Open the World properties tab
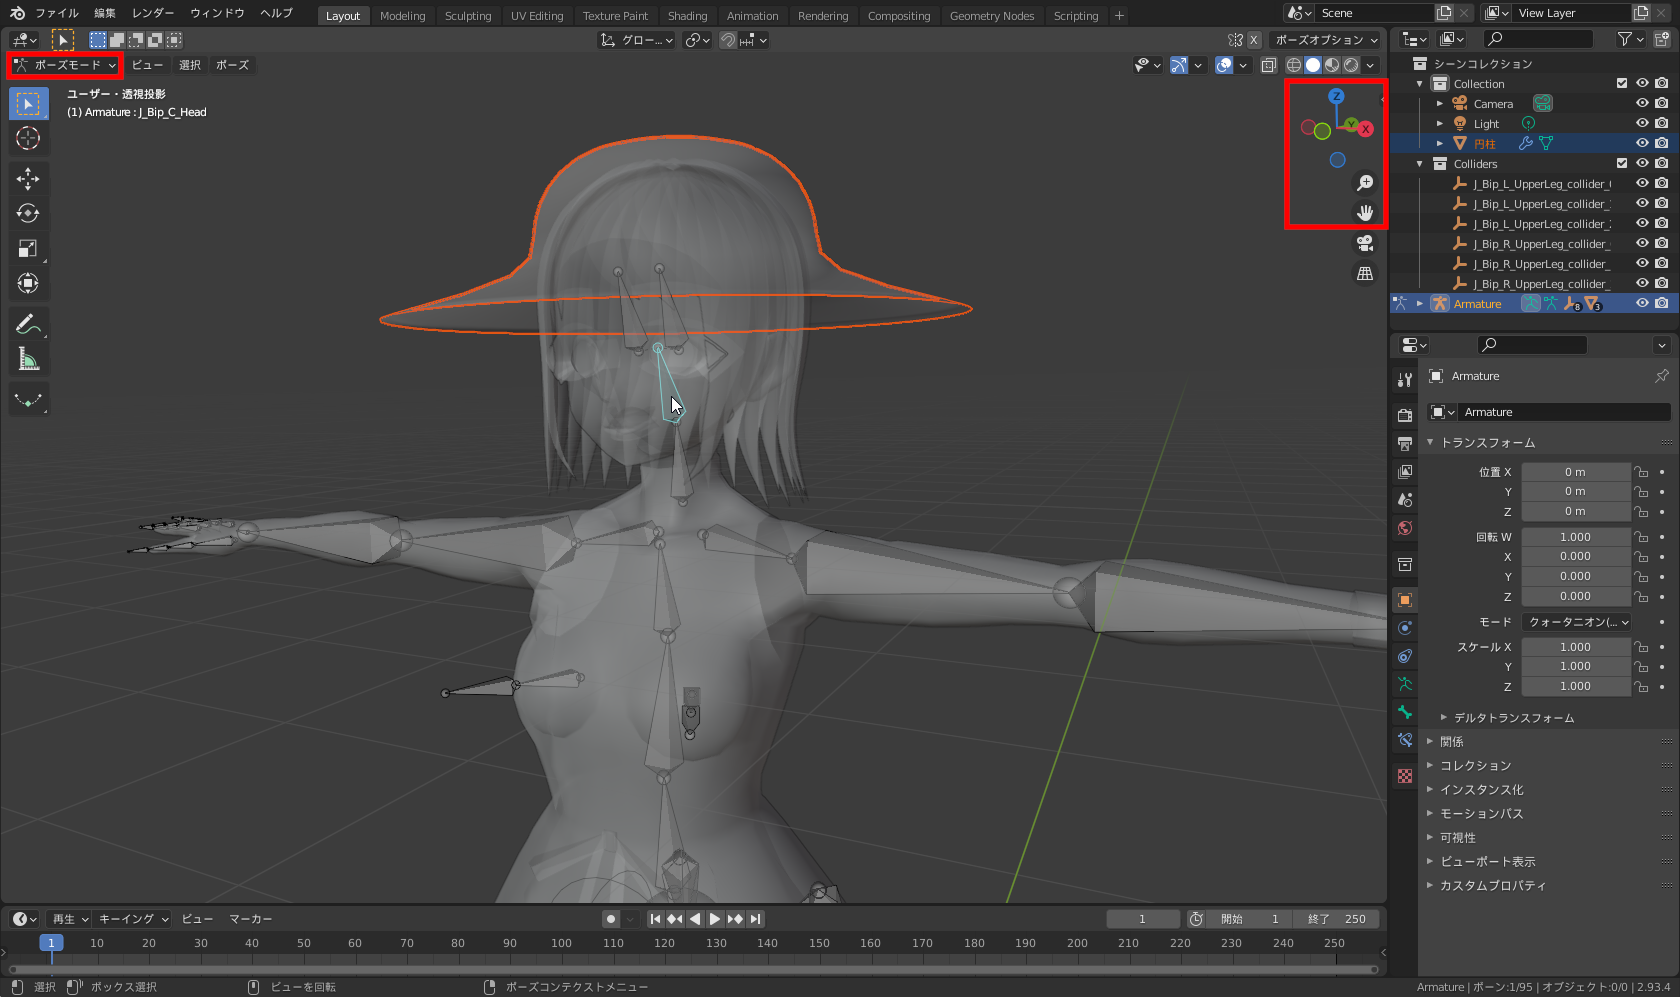Viewport: 1680px width, 997px height. click(x=1405, y=528)
